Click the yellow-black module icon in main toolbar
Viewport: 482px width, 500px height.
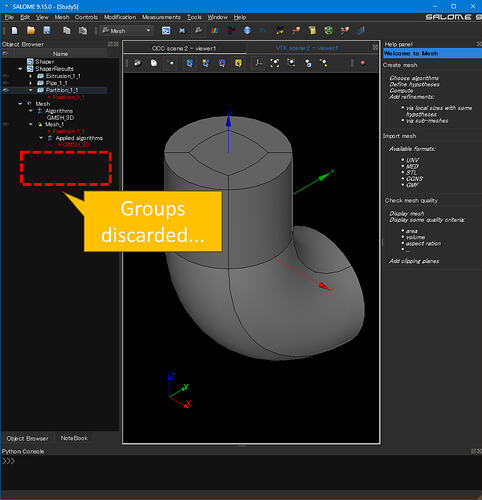pyautogui.click(x=280, y=31)
